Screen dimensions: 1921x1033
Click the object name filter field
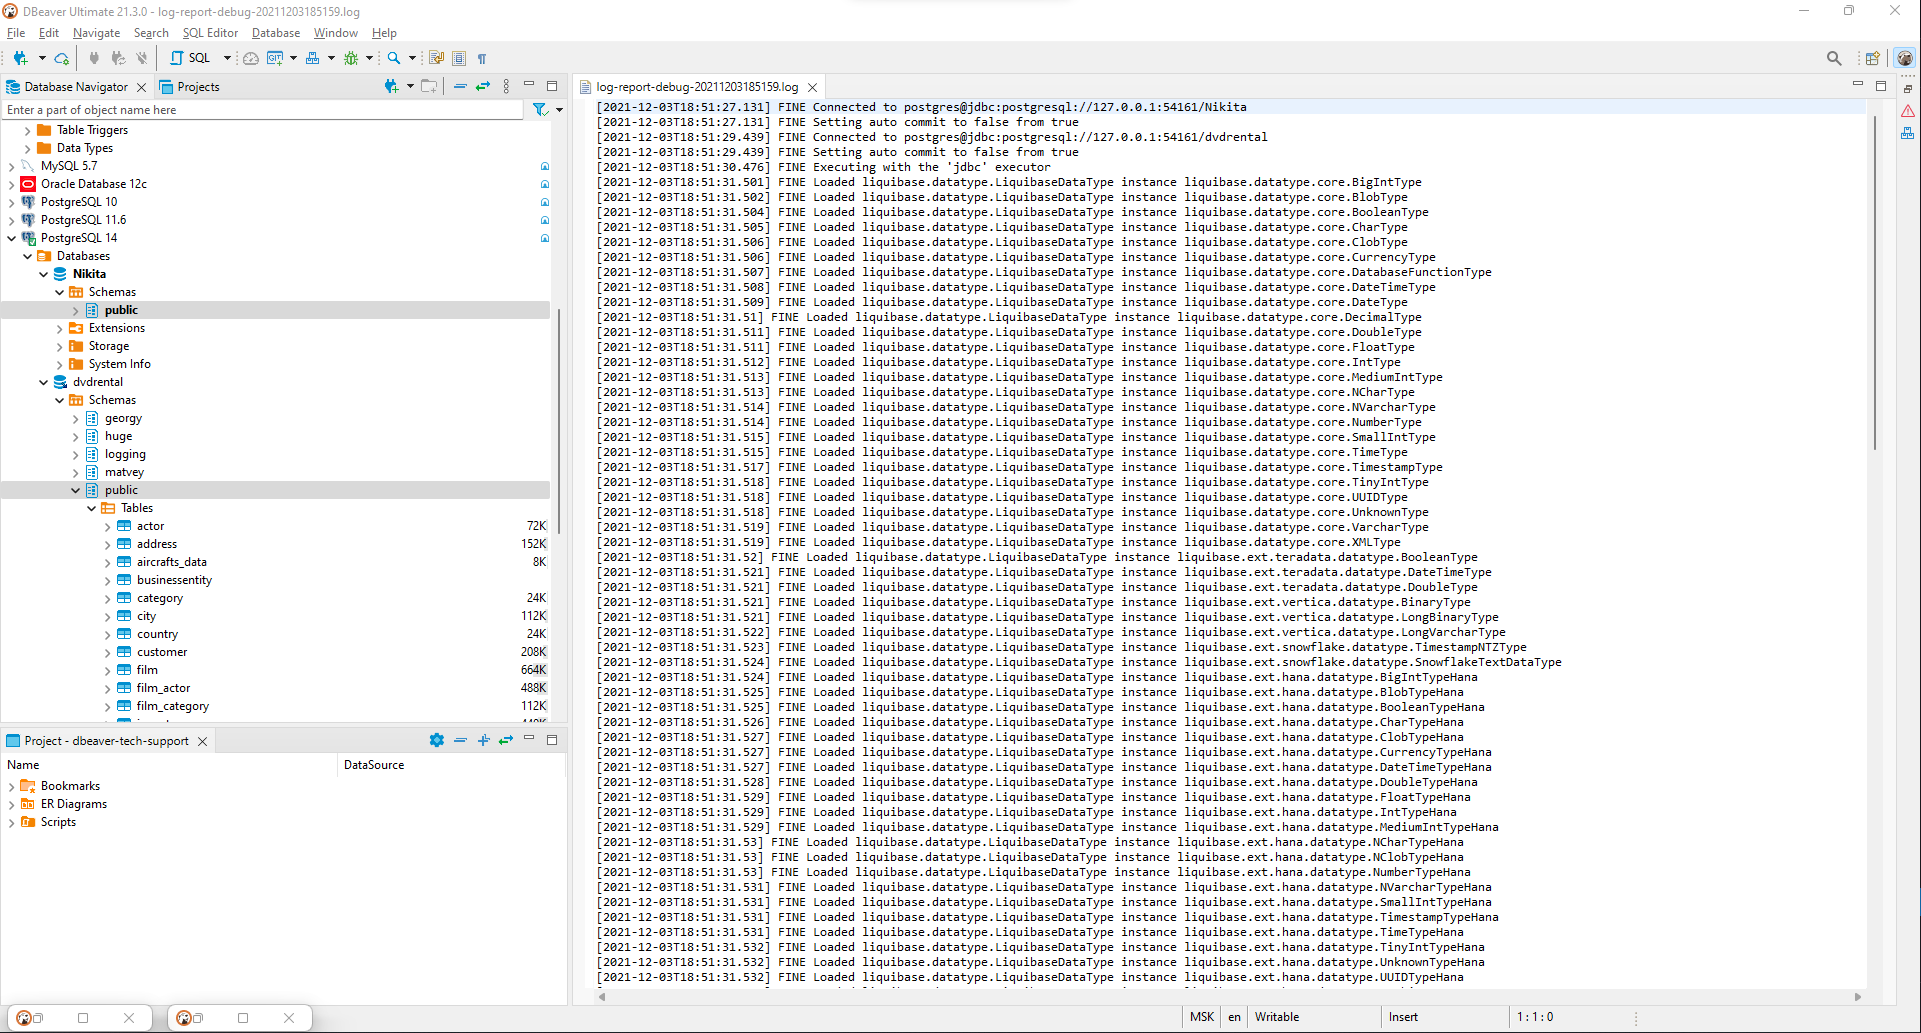click(262, 110)
